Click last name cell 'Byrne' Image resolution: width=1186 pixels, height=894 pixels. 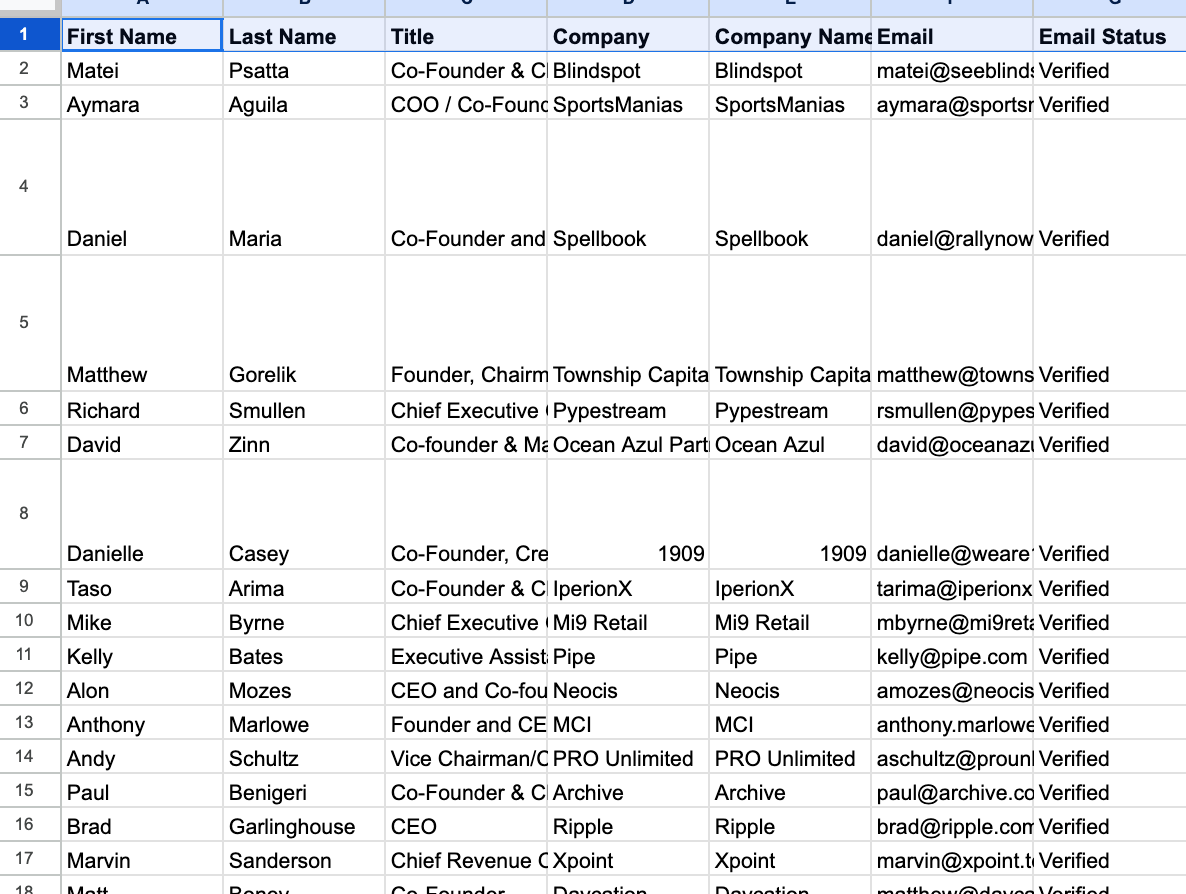(304, 621)
